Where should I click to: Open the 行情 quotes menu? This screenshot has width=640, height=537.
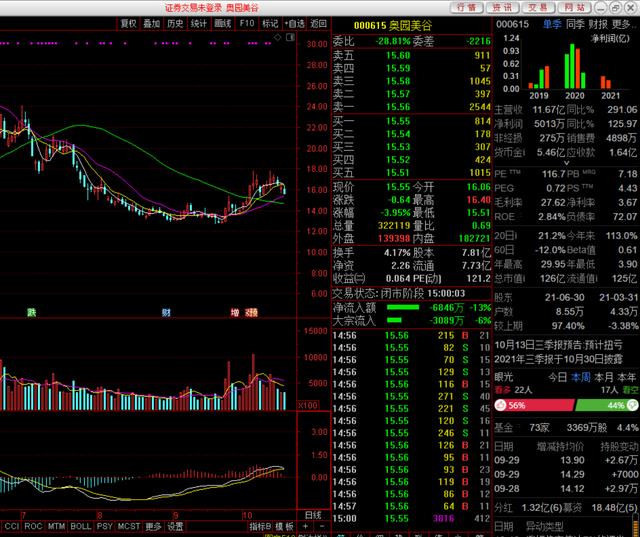[x=467, y=7]
